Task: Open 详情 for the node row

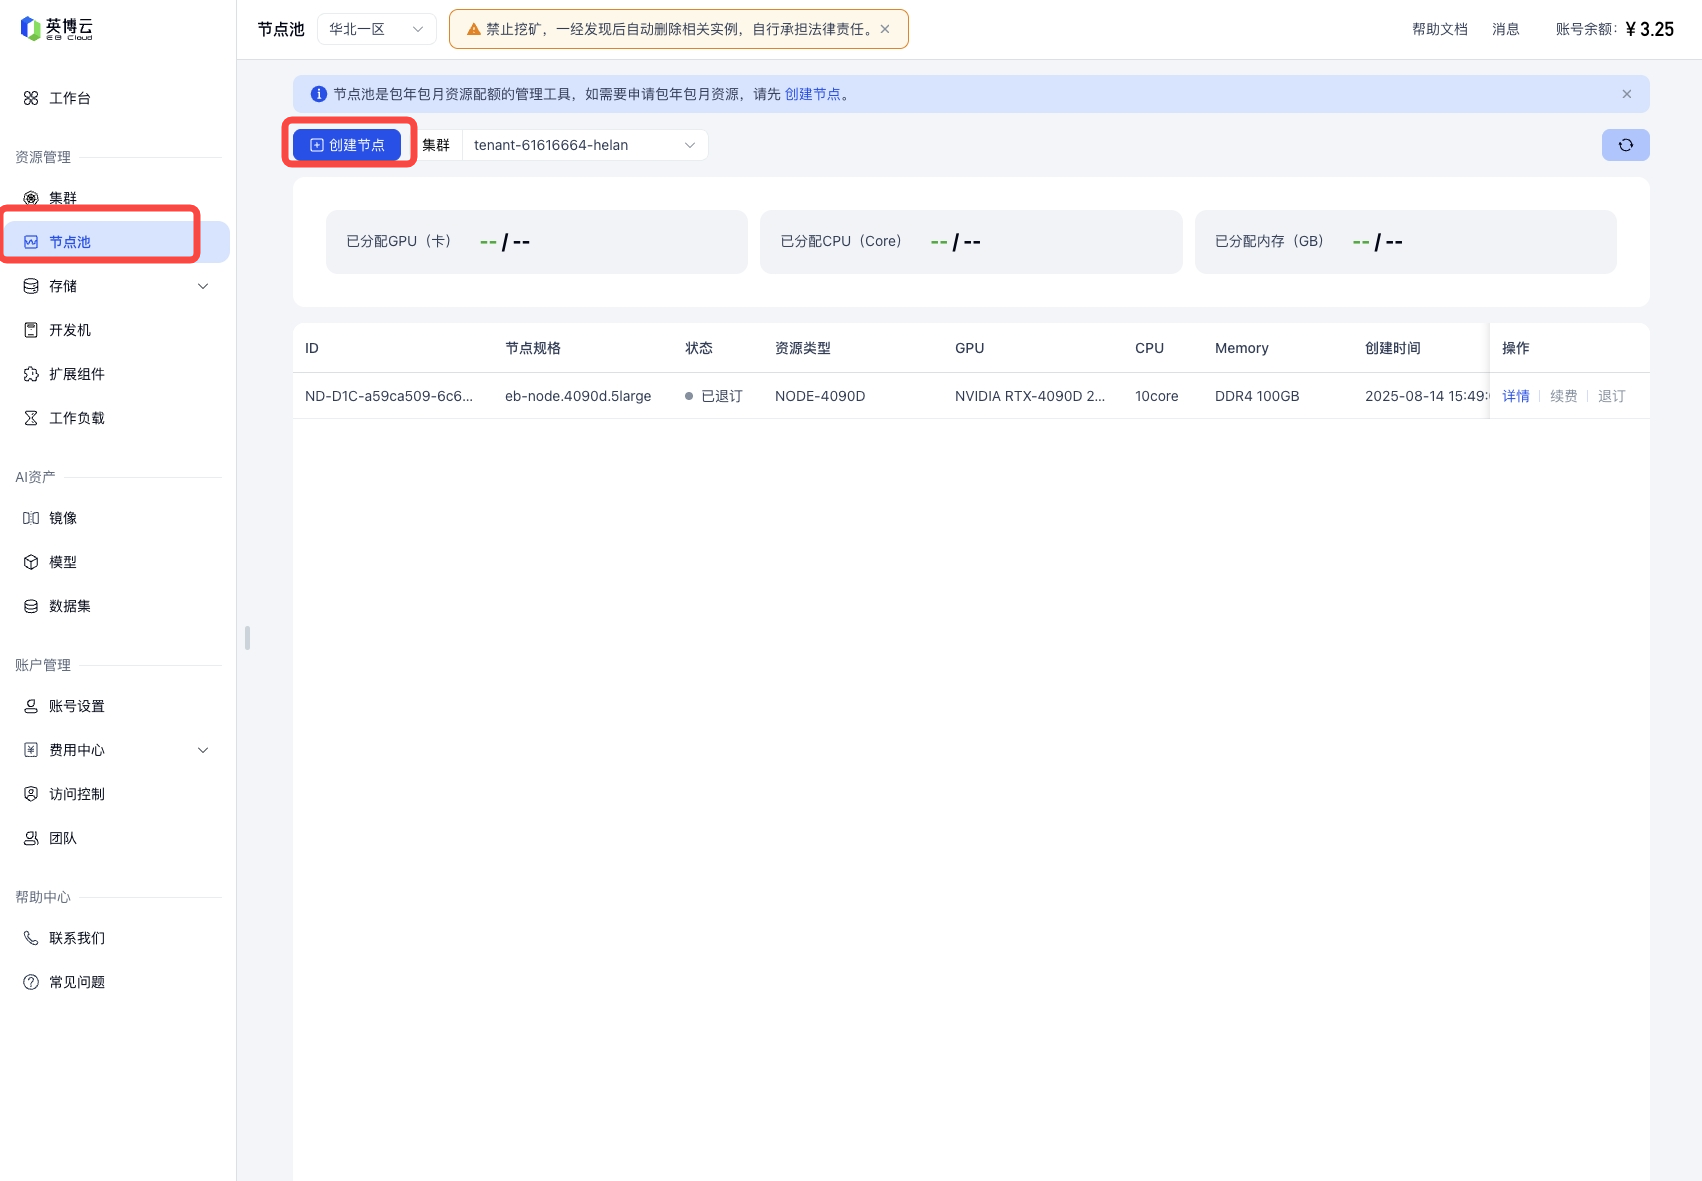Action: (x=1516, y=396)
